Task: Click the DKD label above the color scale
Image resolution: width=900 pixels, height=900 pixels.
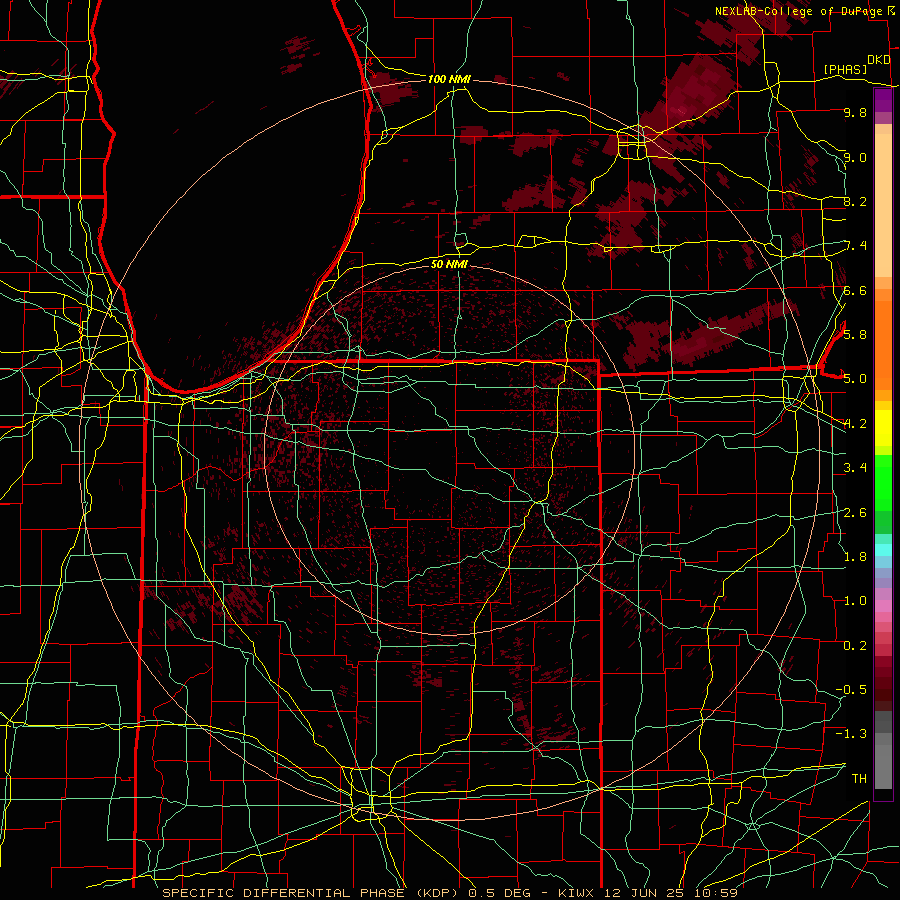Action: click(x=879, y=60)
